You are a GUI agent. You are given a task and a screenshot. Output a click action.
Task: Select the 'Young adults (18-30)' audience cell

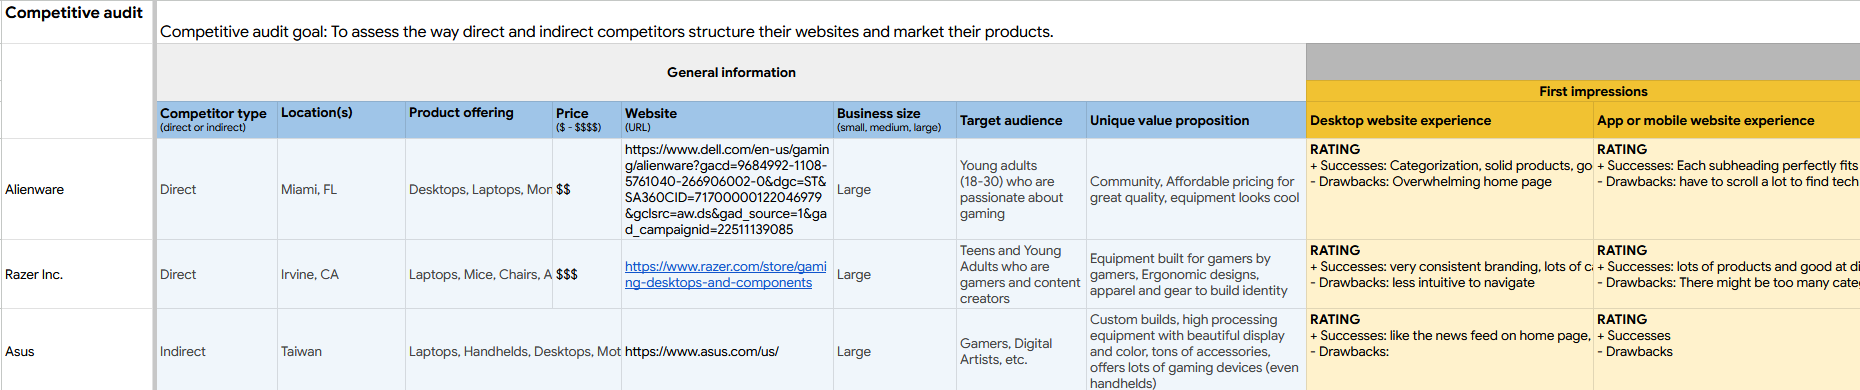point(1021,189)
